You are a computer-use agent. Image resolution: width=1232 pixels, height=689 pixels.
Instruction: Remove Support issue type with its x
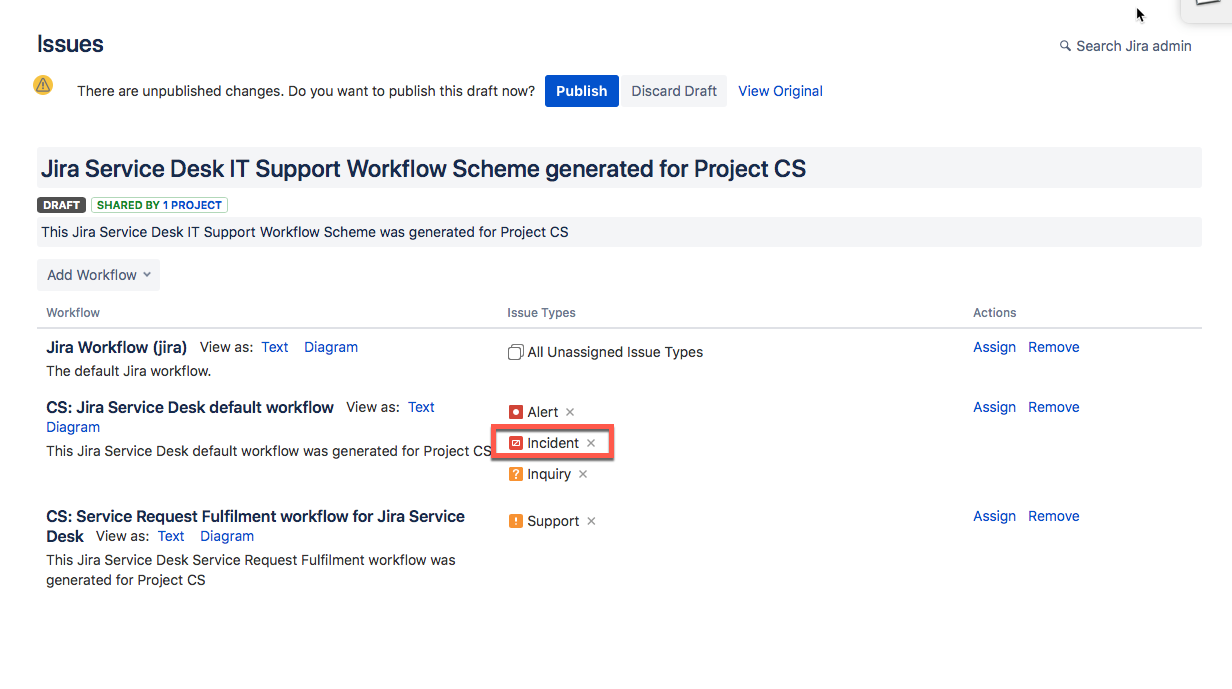click(591, 521)
